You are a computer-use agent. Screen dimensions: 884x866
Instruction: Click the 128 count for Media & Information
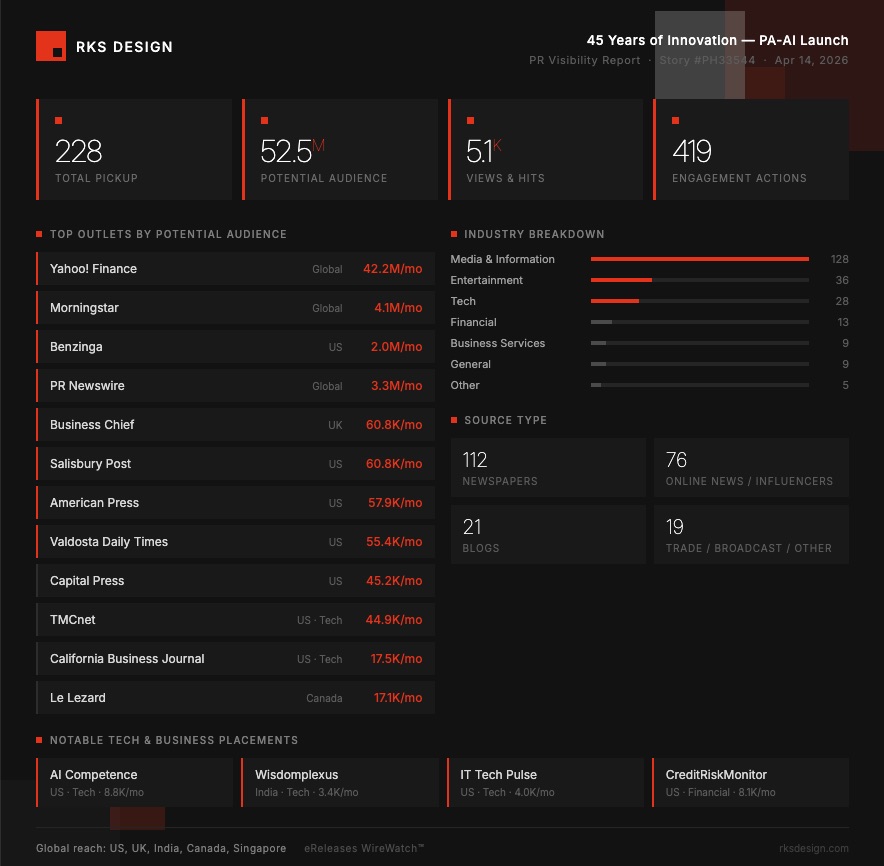click(x=839, y=259)
